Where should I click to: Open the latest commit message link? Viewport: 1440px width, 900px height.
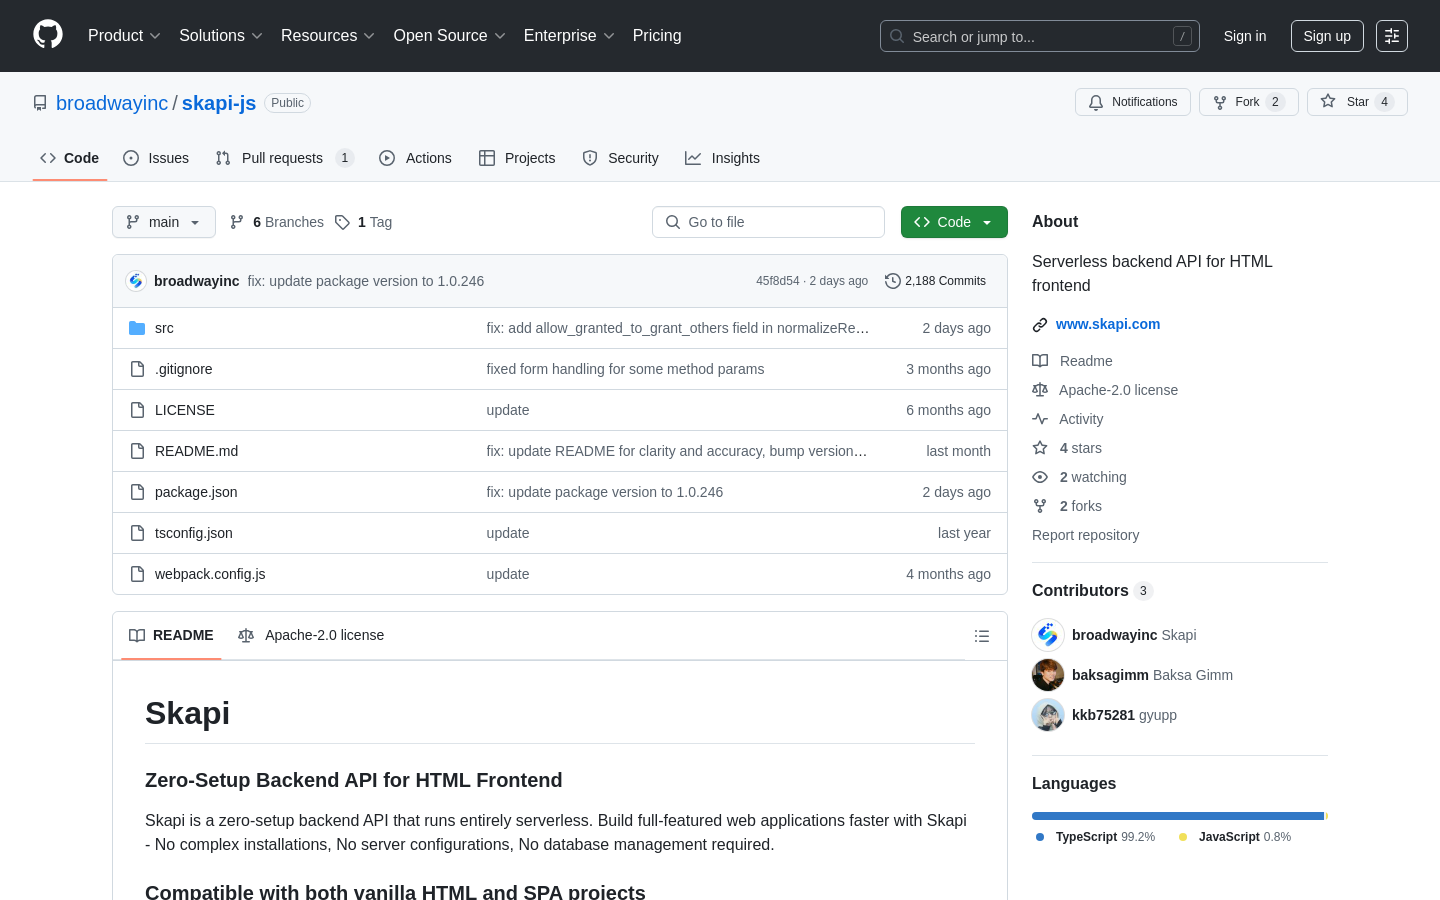(x=366, y=281)
